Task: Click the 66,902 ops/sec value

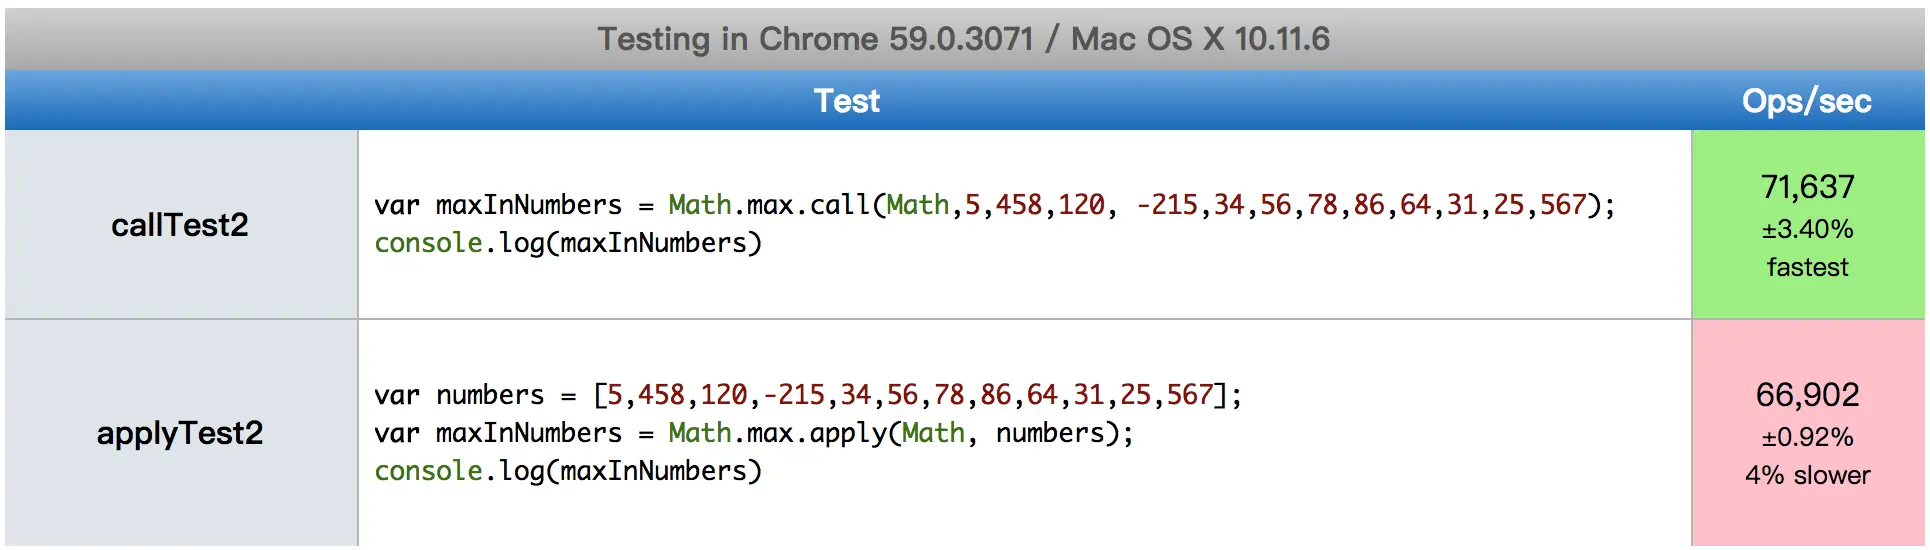Action: click(1807, 395)
